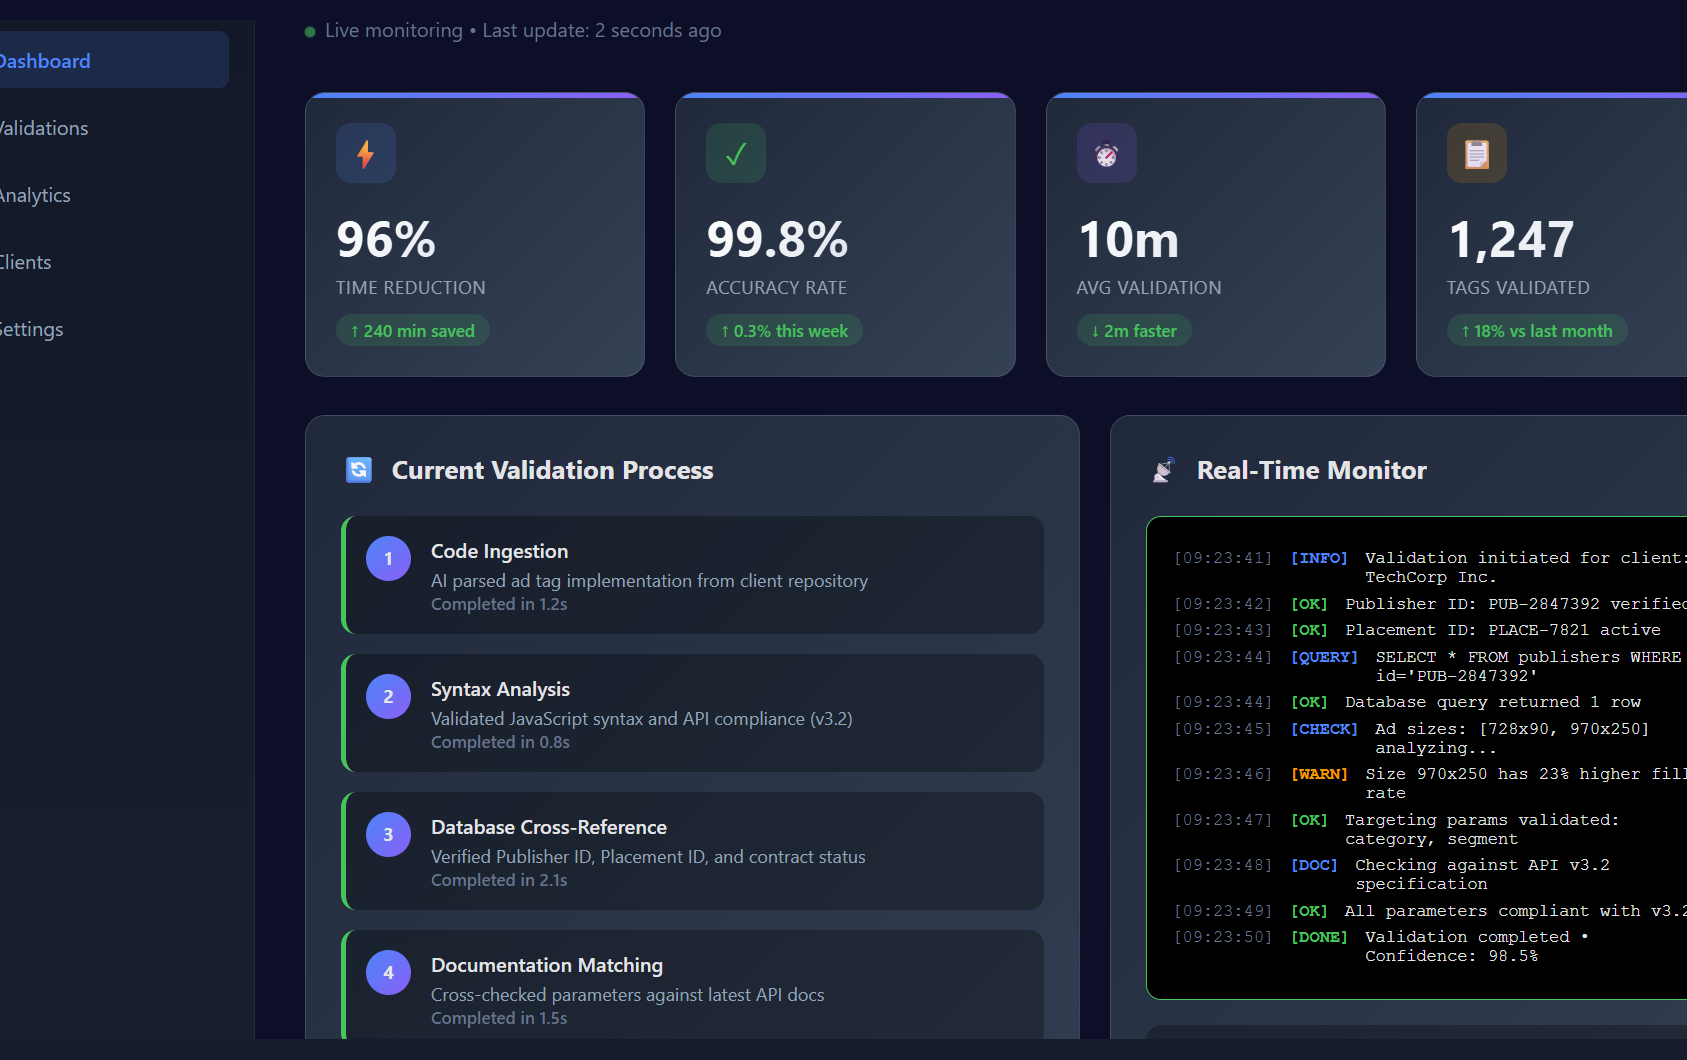
Task: Open the Analytics sidebar section
Action: 36,195
